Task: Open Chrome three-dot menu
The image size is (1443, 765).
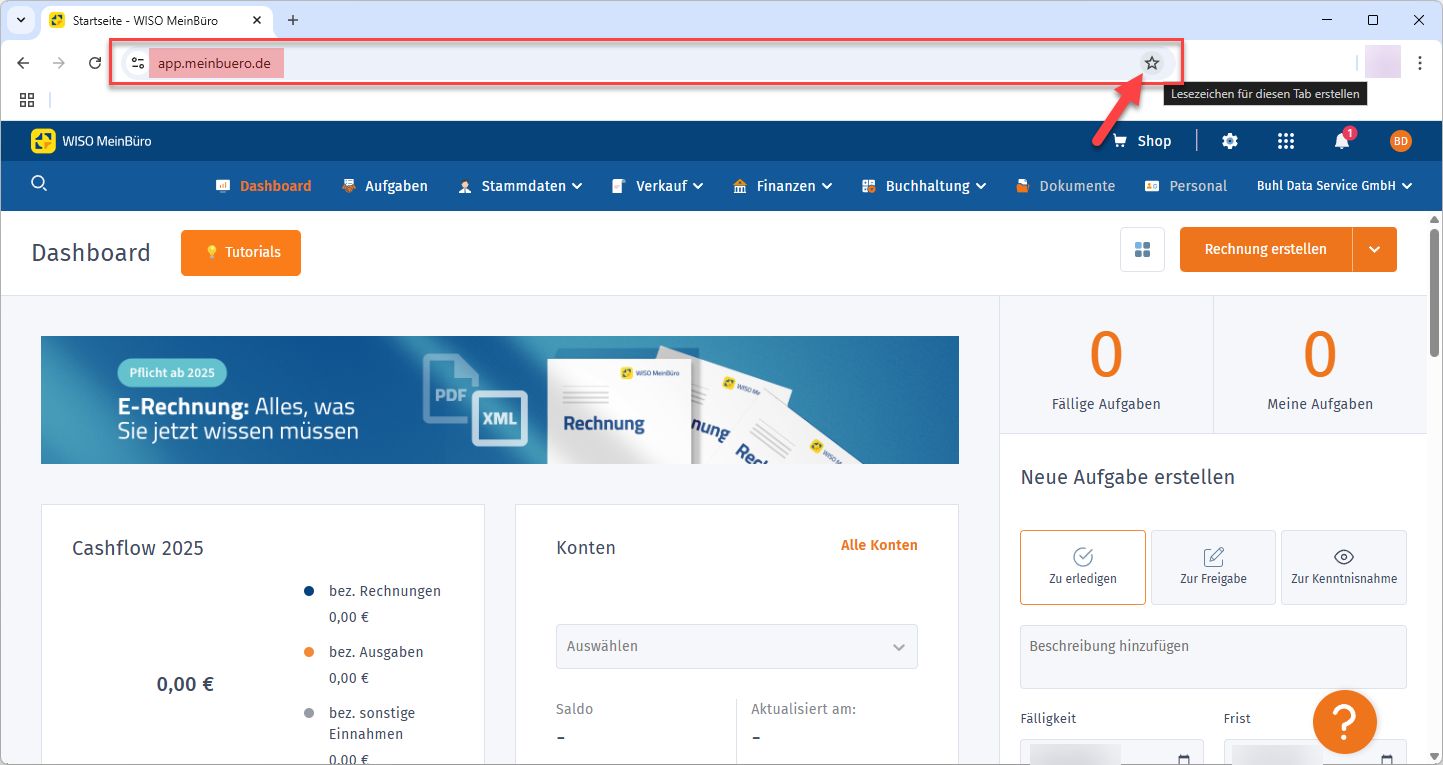Action: [1420, 63]
